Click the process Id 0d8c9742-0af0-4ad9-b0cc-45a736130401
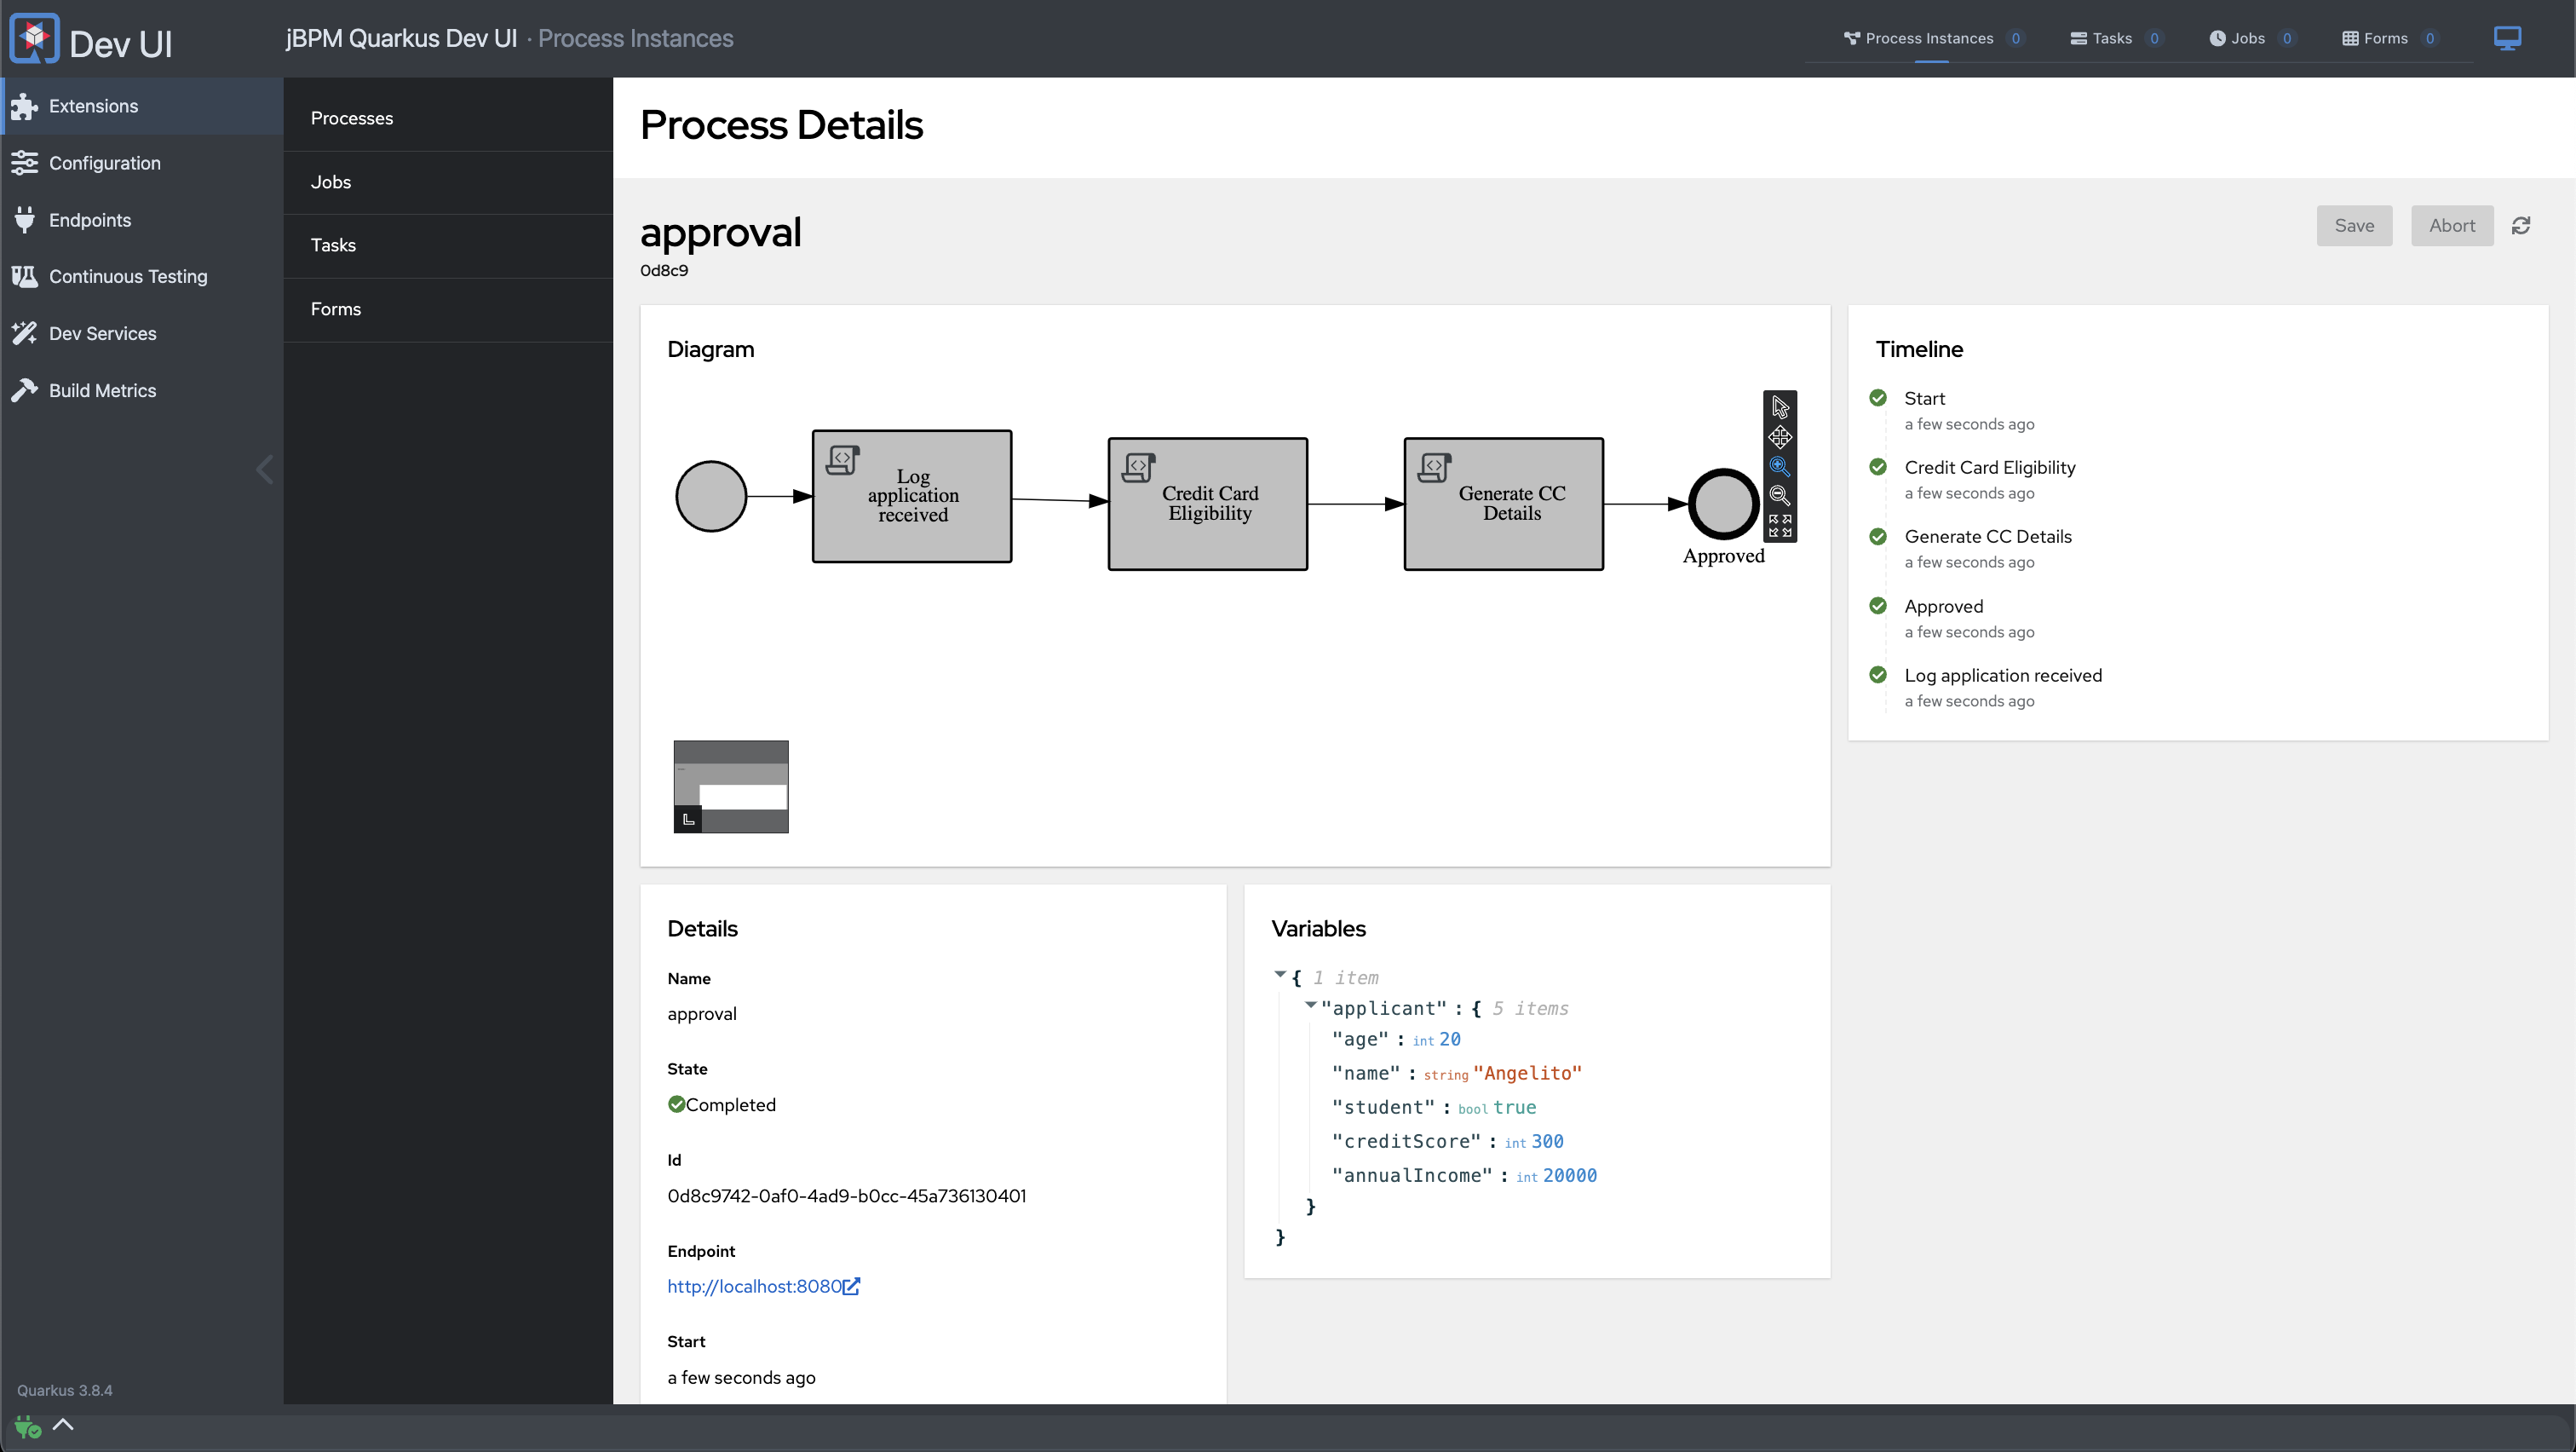 click(x=847, y=1196)
